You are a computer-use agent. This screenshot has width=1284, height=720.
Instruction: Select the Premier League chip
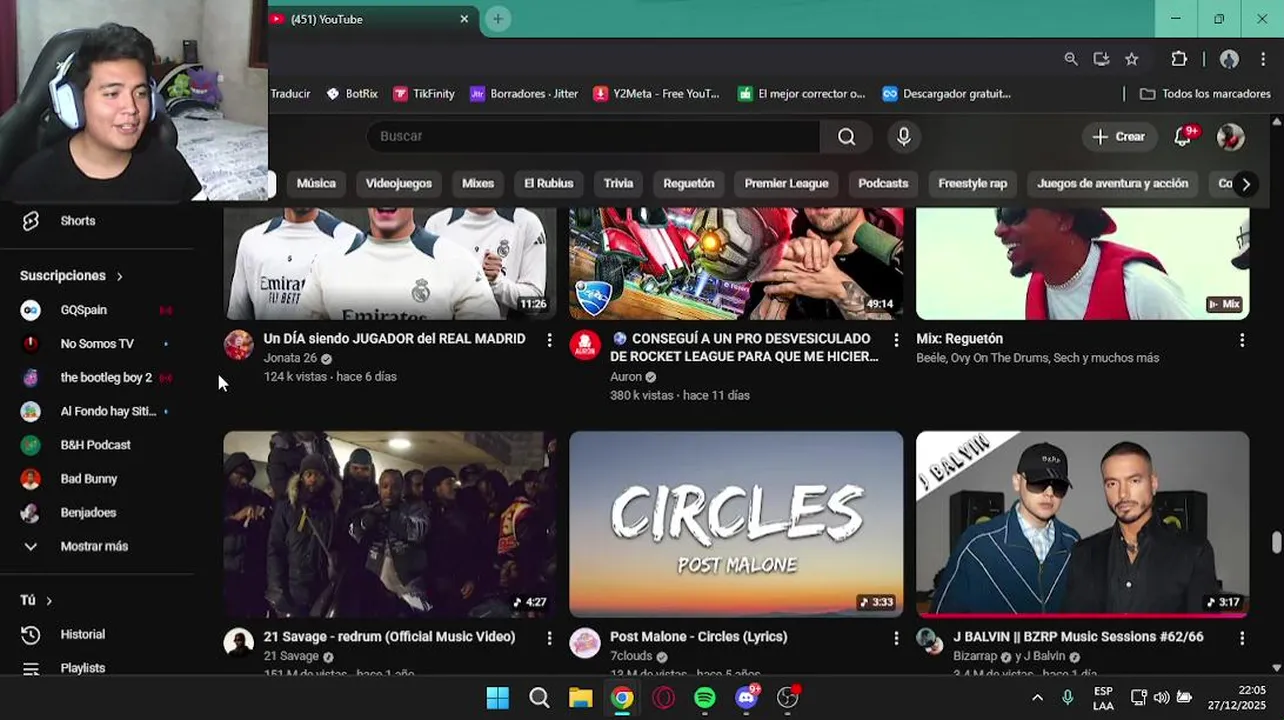(786, 184)
